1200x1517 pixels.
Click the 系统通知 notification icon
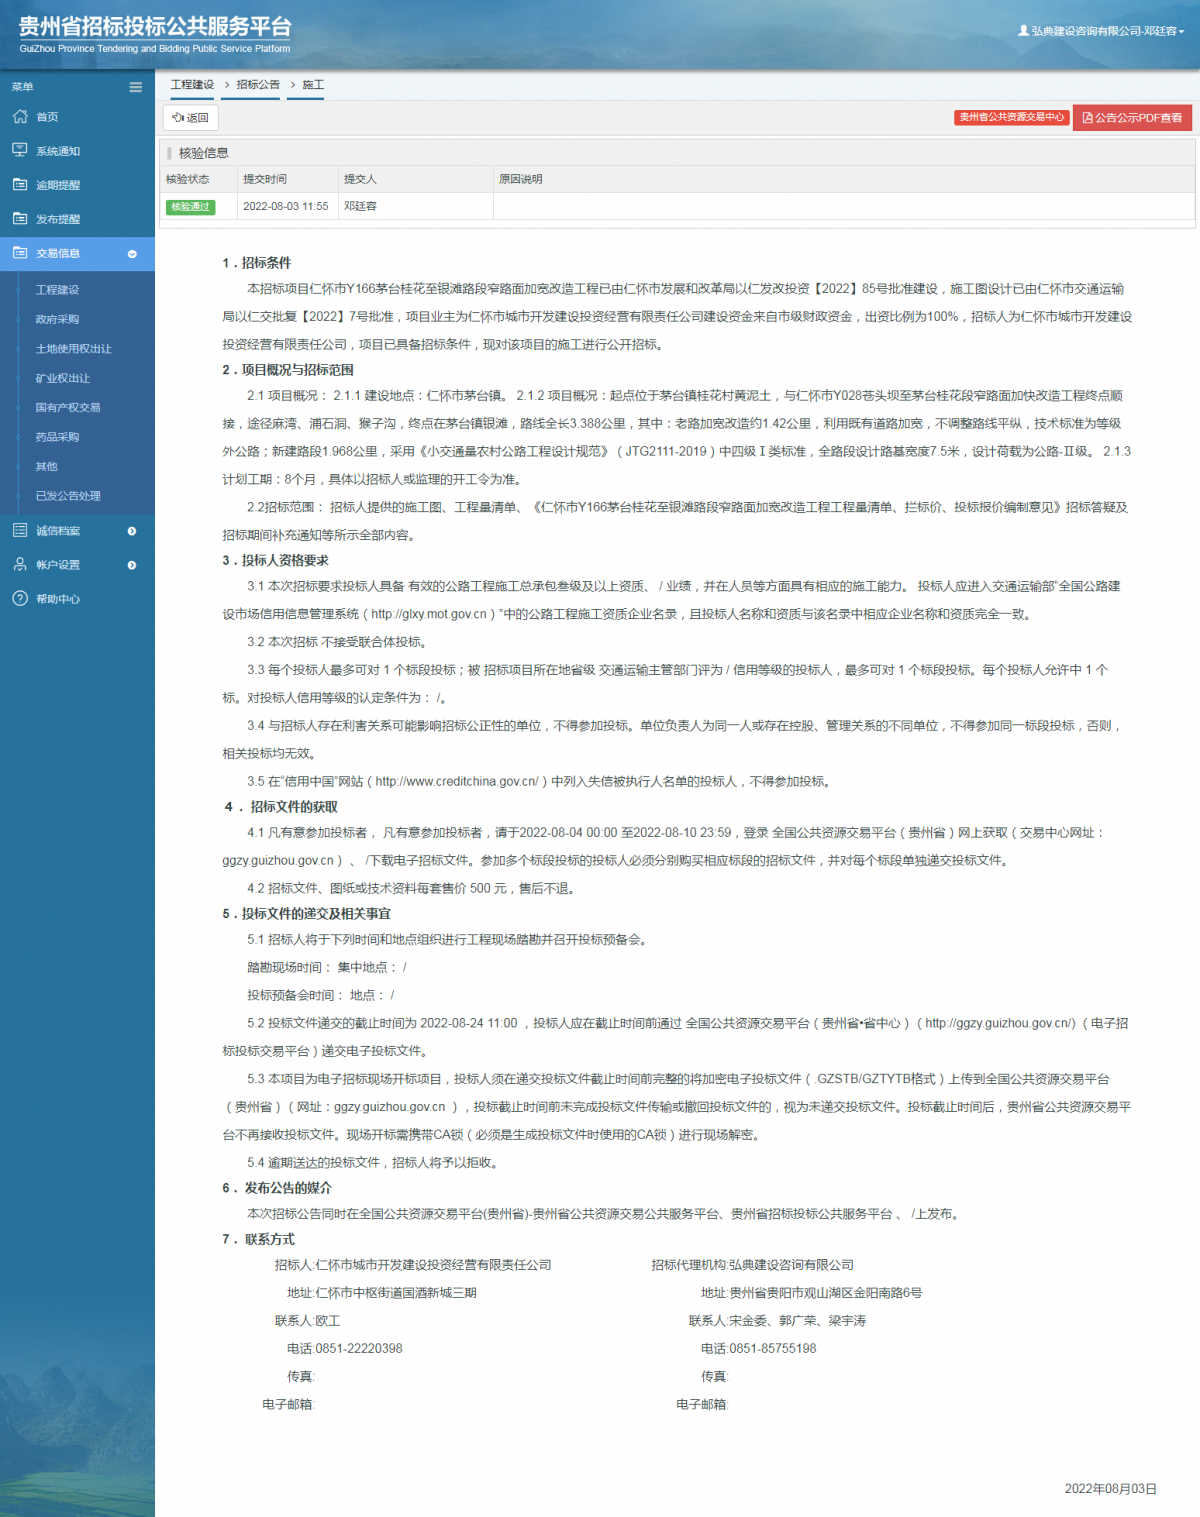click(20, 151)
